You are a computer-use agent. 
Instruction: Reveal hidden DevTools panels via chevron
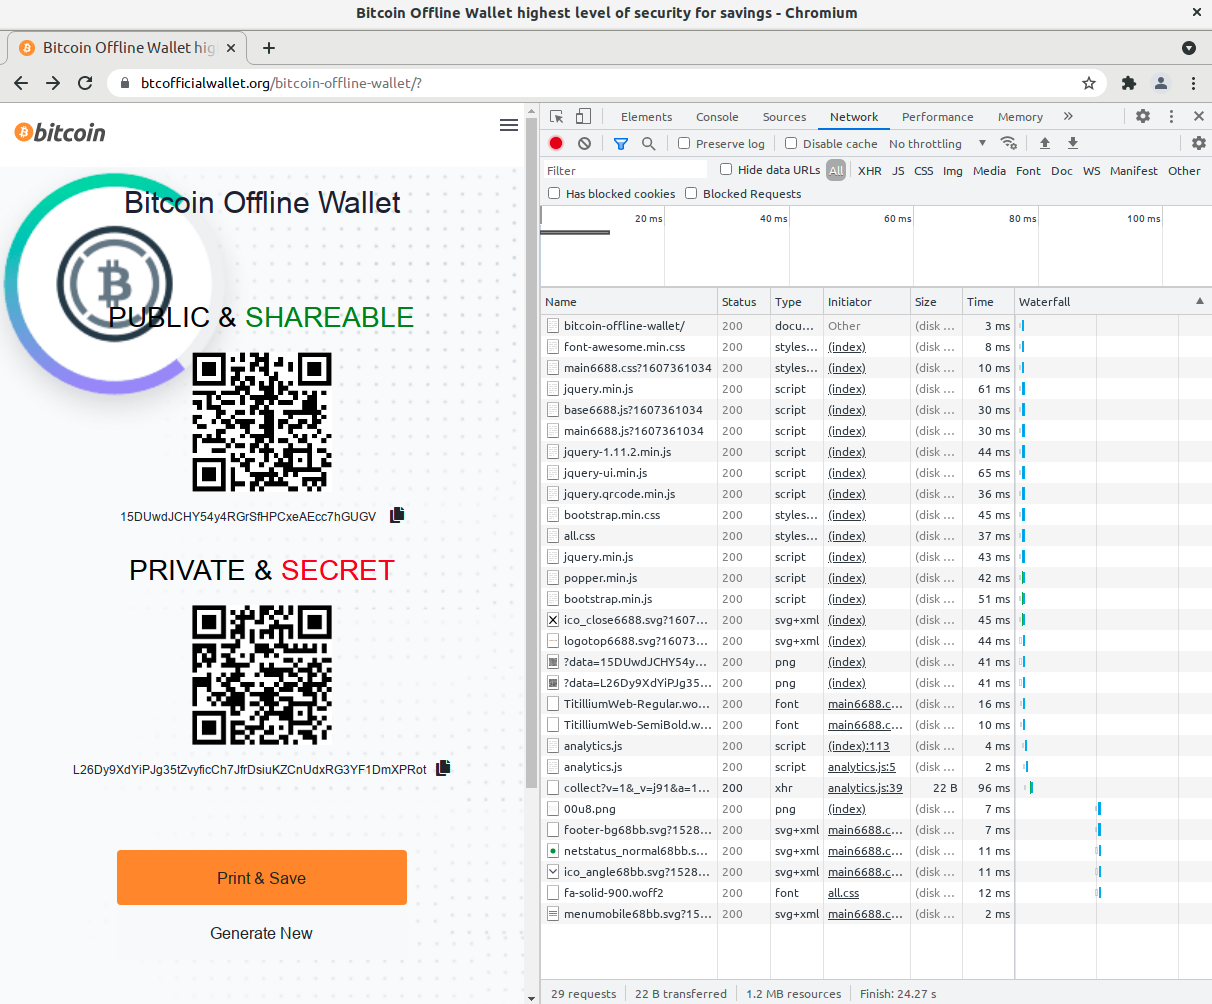pyautogui.click(x=1068, y=116)
